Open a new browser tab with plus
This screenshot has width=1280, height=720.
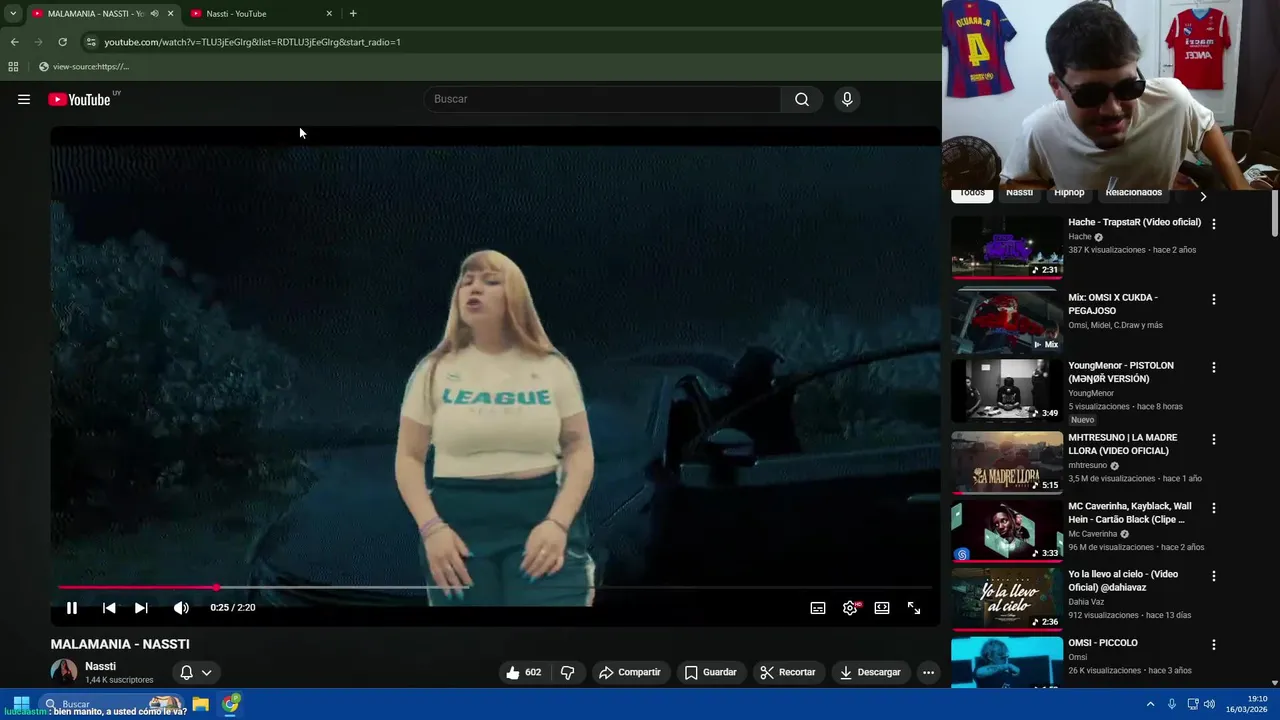click(x=353, y=14)
